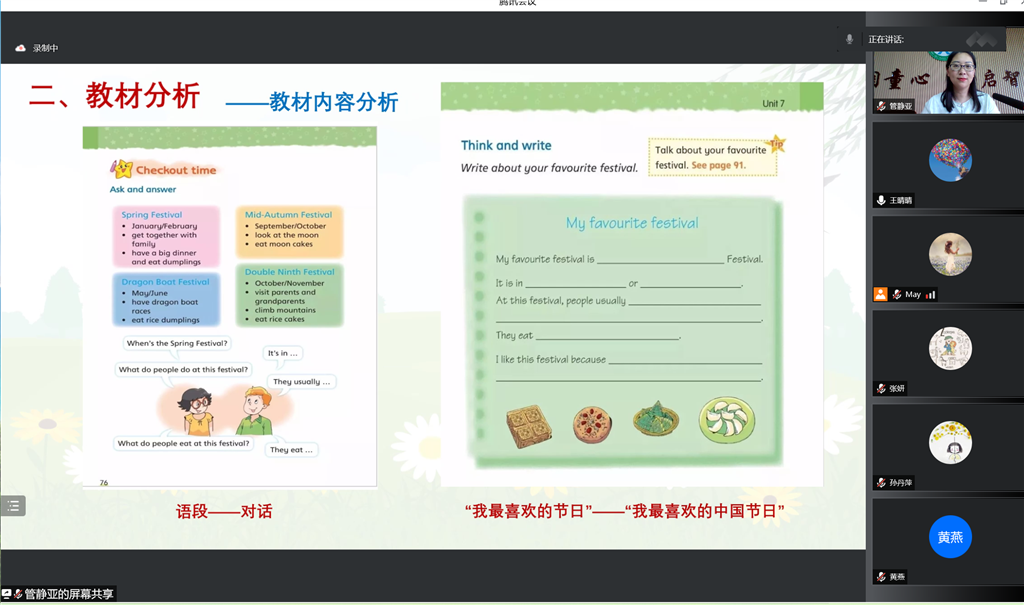
Task: Click the microphone icon beside 正在讲话
Action: 849,39
